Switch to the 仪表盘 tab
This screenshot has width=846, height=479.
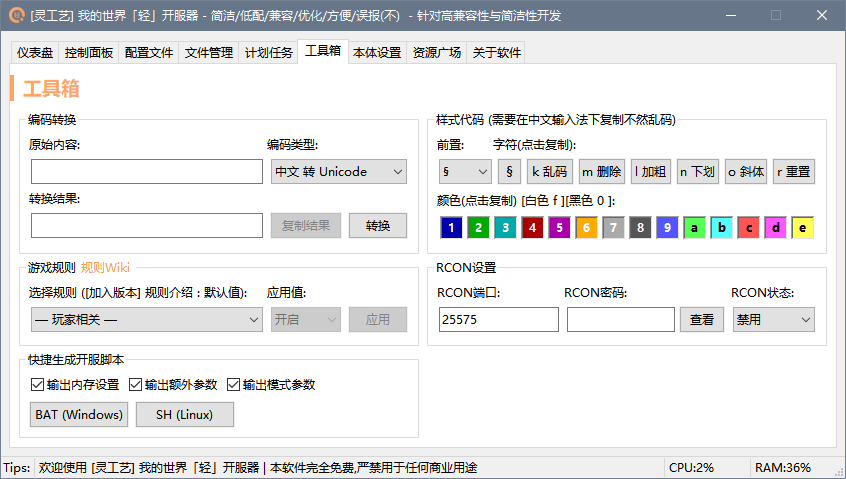(x=35, y=52)
